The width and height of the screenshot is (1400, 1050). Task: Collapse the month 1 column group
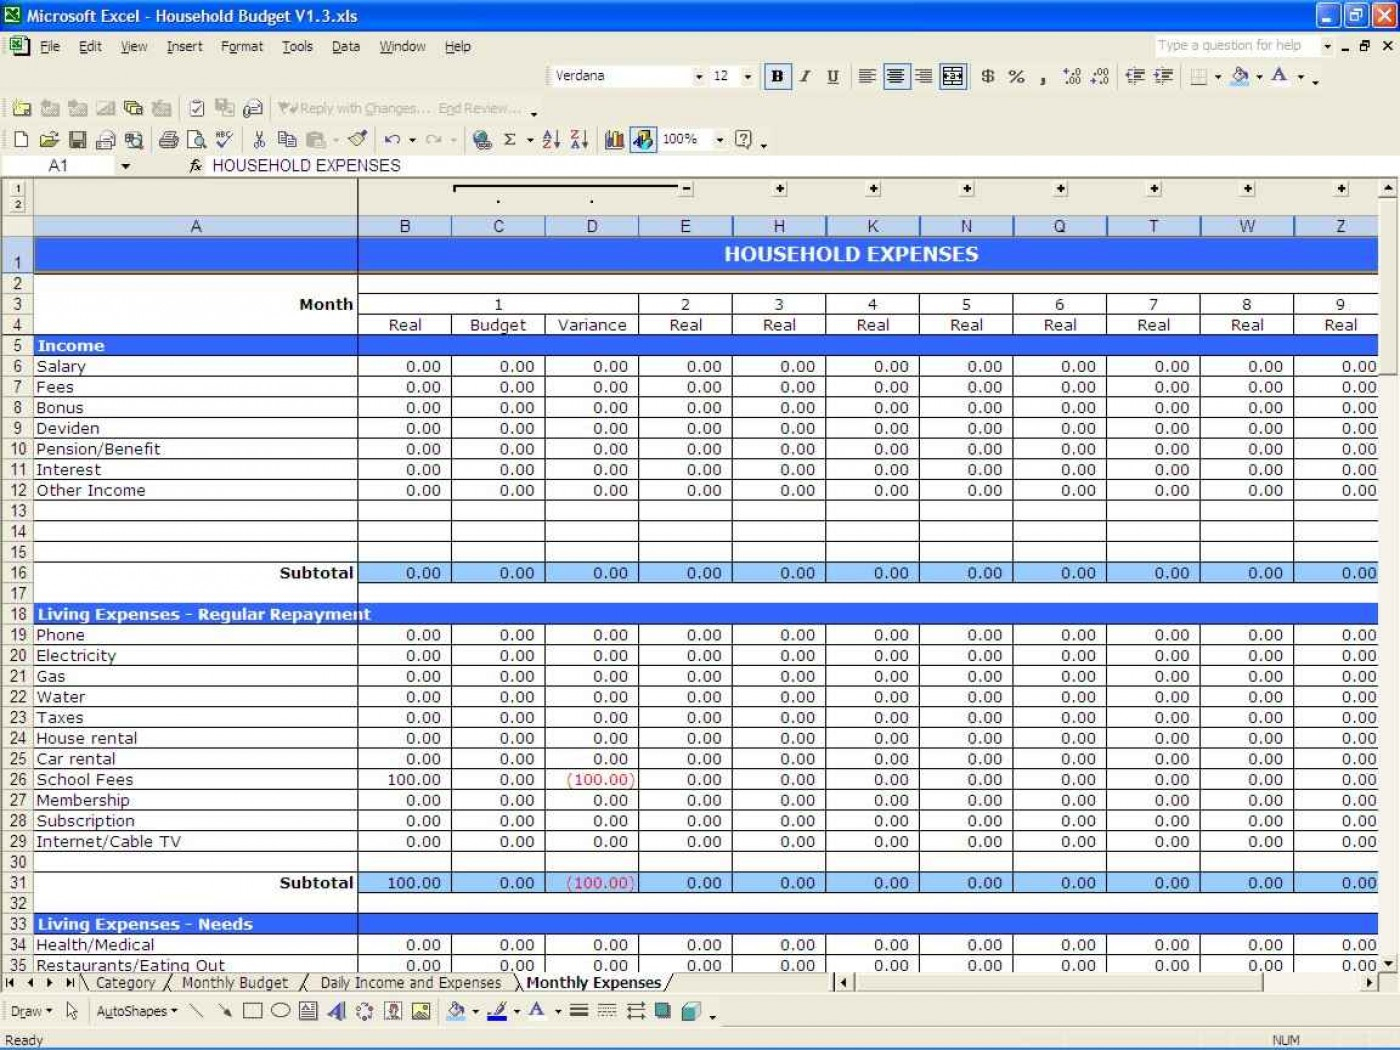686,188
